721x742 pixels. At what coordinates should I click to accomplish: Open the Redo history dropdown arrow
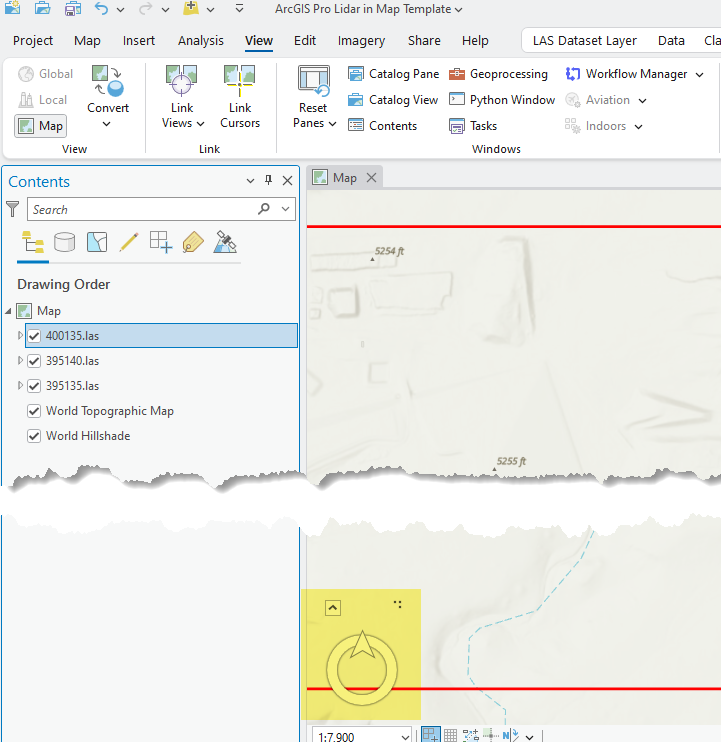[165, 9]
